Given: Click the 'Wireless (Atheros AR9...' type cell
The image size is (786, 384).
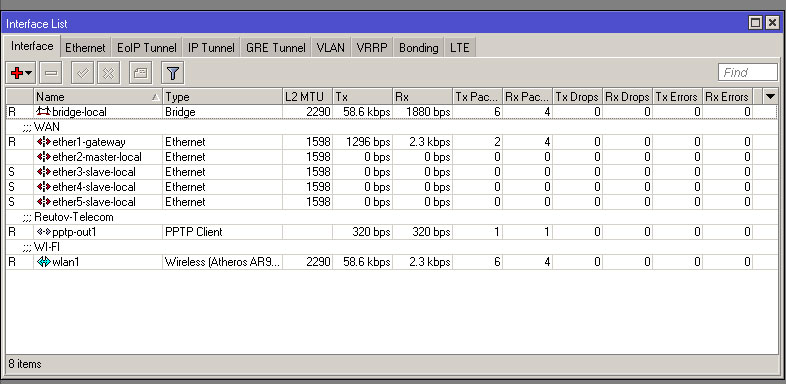Looking at the screenshot, I should tap(223, 262).
